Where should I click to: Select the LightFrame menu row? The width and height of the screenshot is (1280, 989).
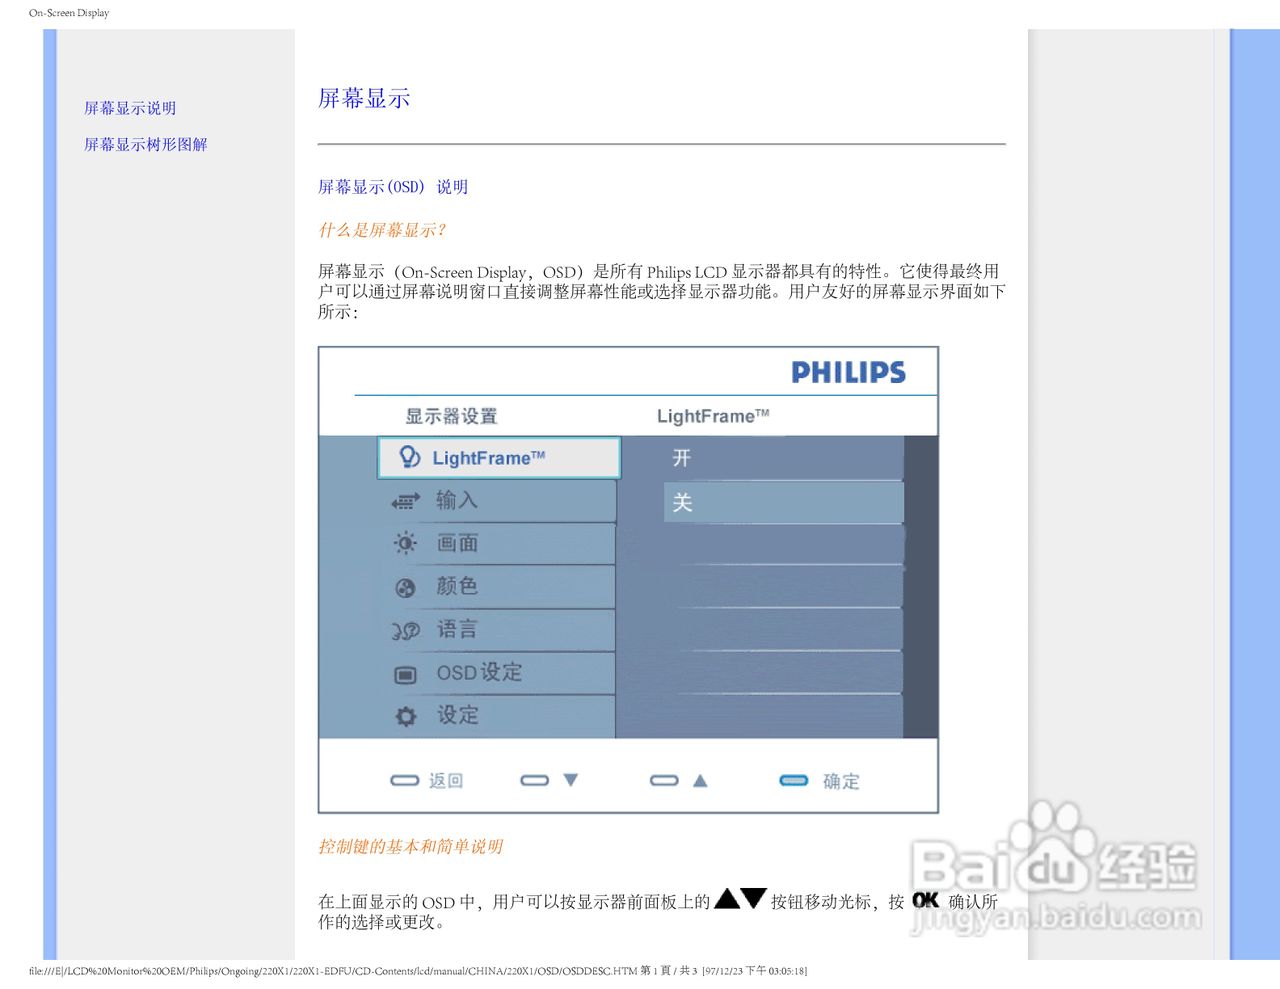click(x=499, y=458)
